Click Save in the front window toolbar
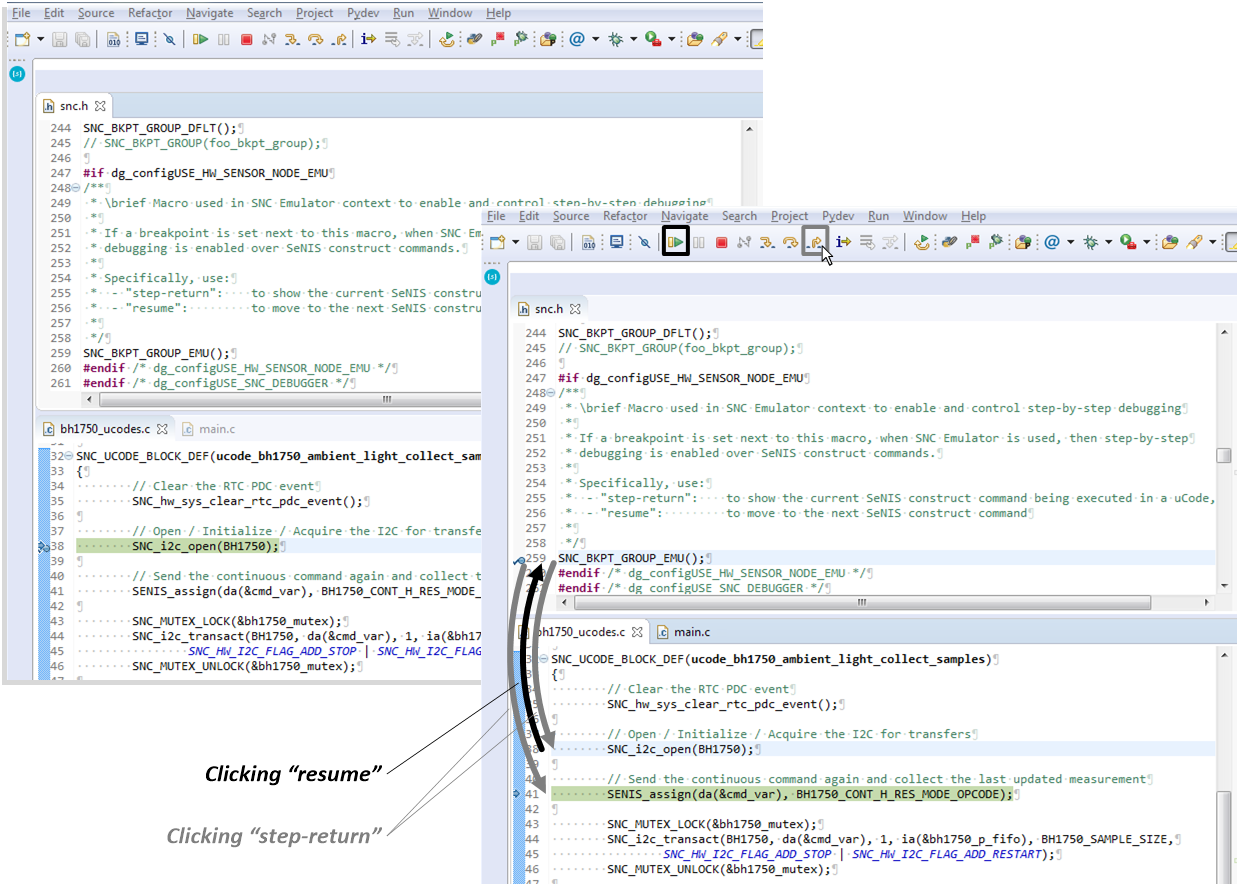This screenshot has height=886, width=1239. coord(535,242)
